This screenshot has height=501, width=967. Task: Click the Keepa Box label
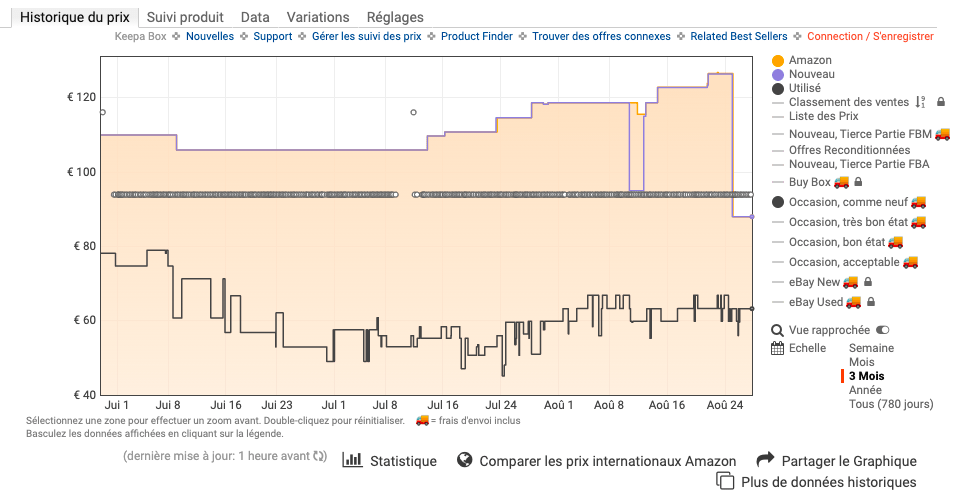pyautogui.click(x=141, y=36)
